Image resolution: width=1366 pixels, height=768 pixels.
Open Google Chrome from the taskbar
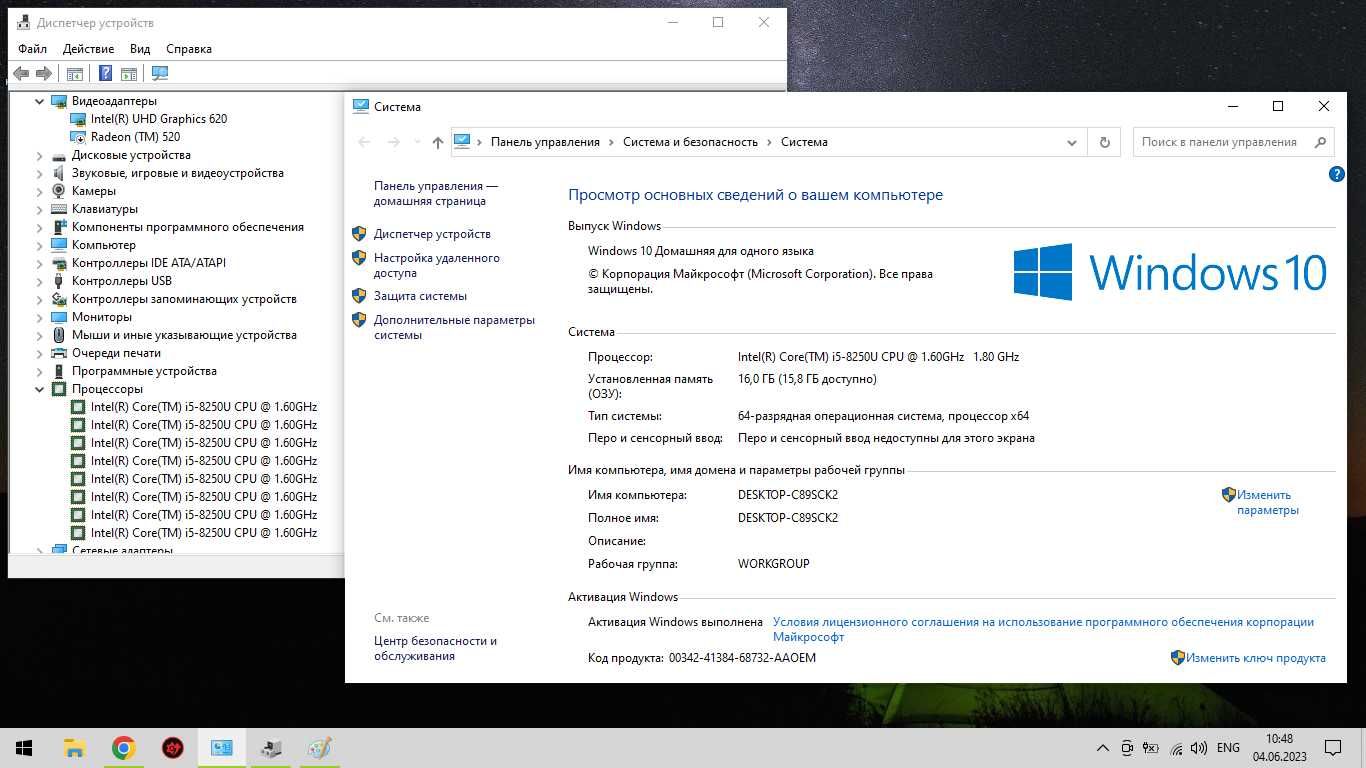point(123,748)
